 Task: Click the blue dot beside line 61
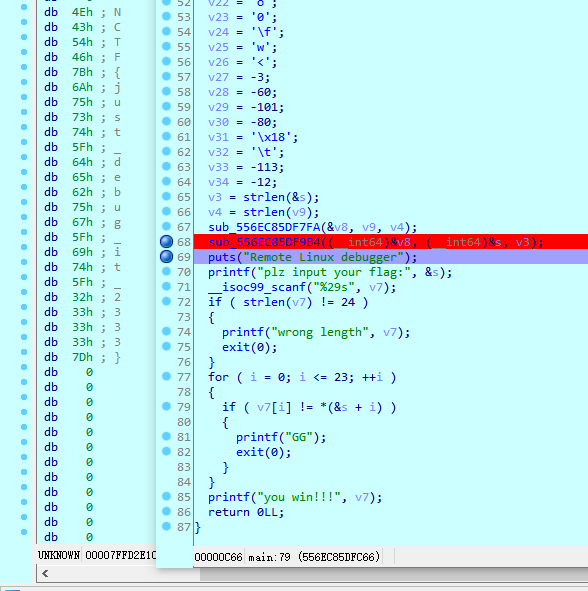click(166, 136)
